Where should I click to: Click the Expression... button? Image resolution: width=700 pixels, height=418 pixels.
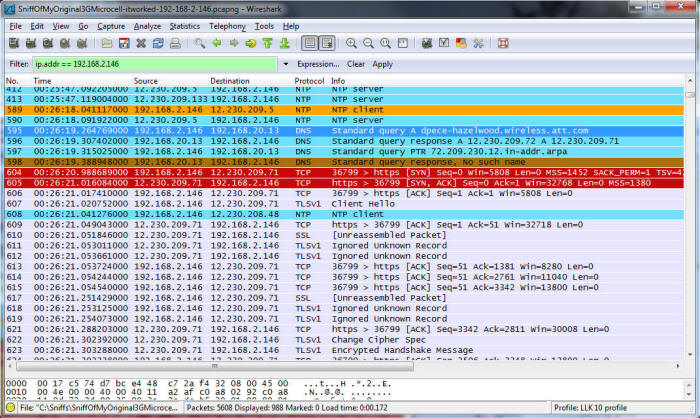point(318,64)
